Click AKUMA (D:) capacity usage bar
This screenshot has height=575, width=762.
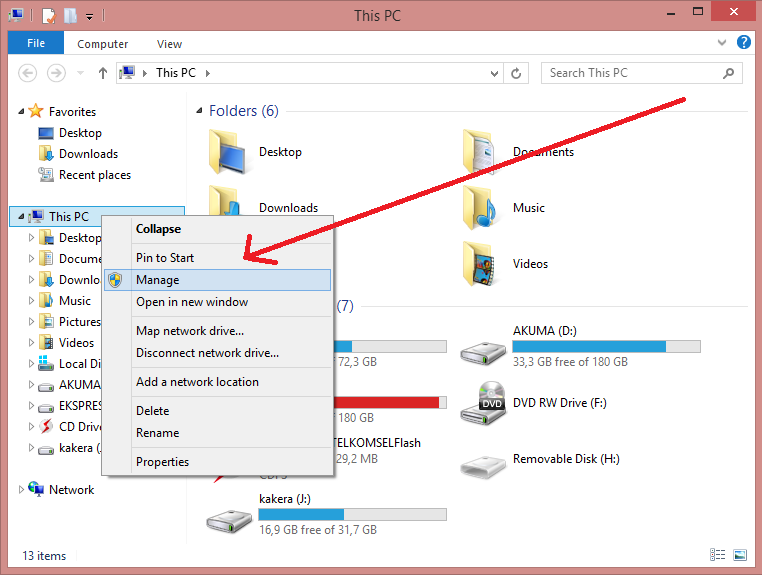[x=606, y=347]
